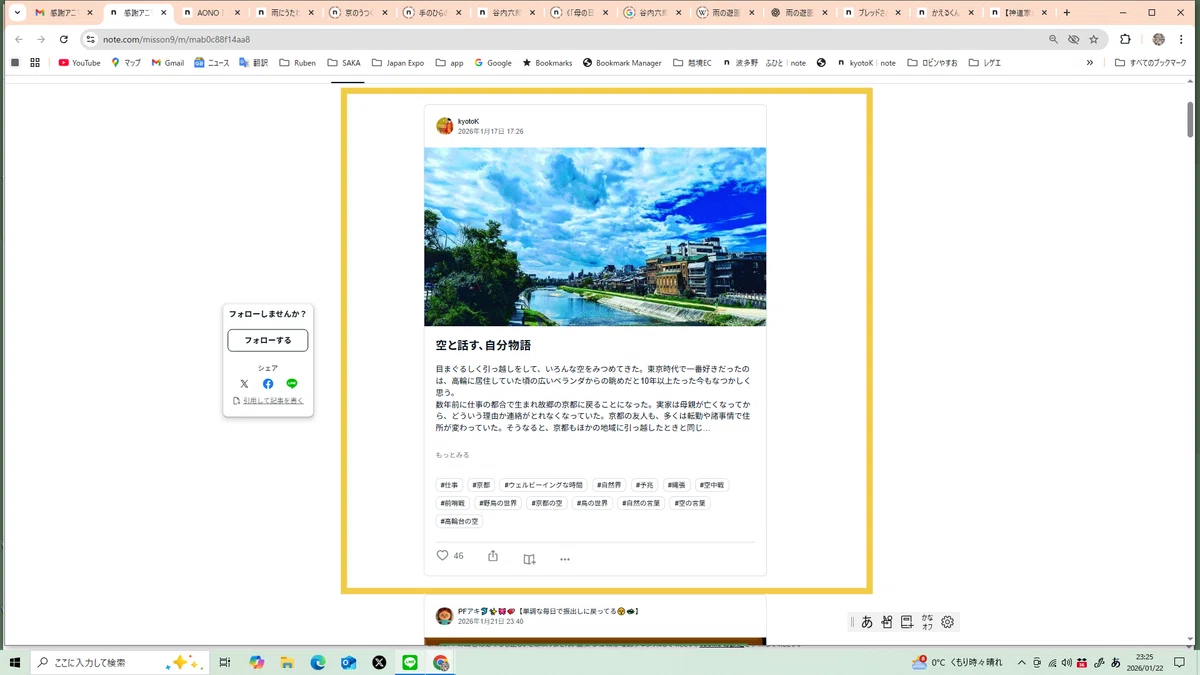1200x675 pixels.
Task: Show hidden system tray icons chevron
Action: [1021, 662]
